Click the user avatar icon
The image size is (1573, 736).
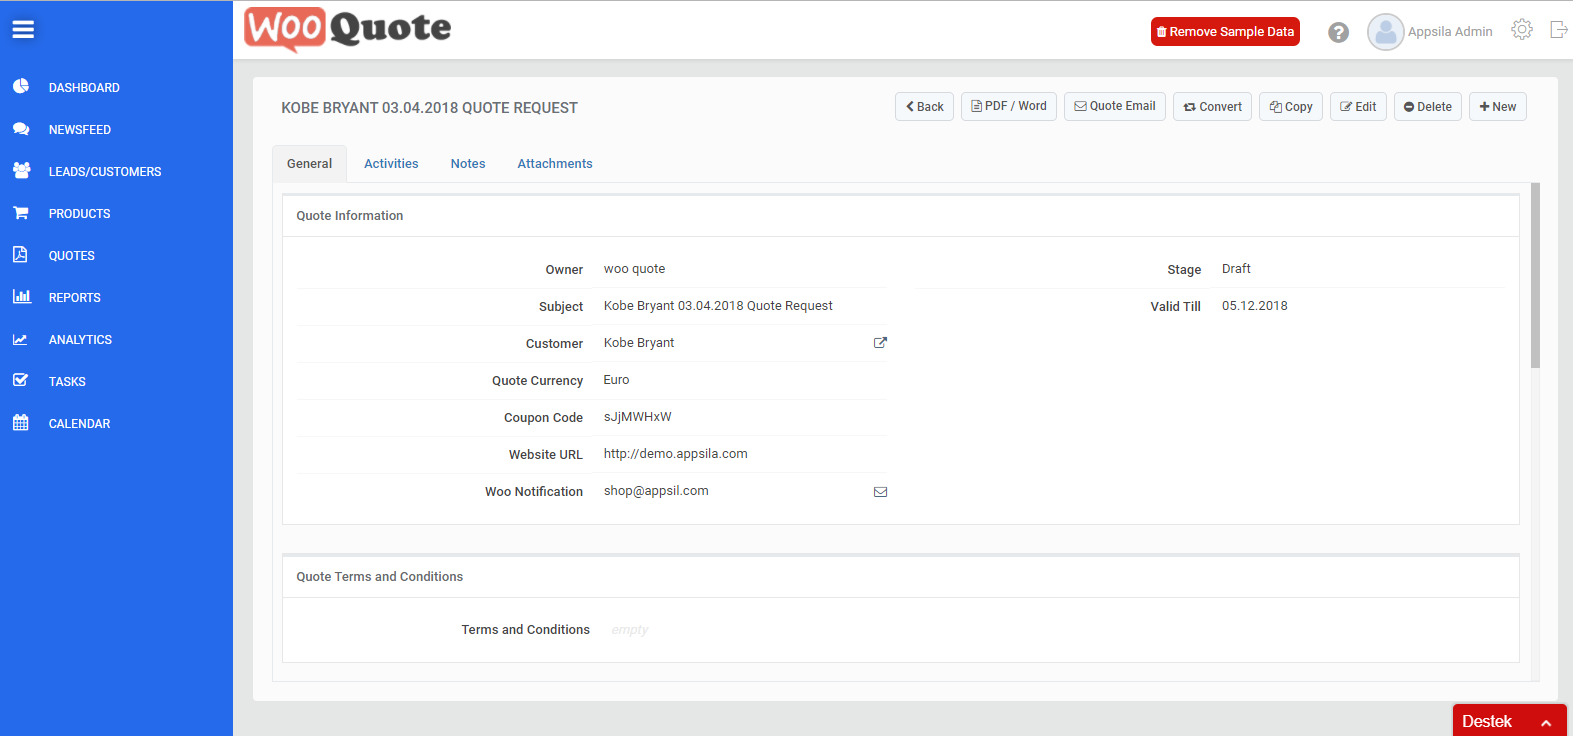tap(1385, 32)
